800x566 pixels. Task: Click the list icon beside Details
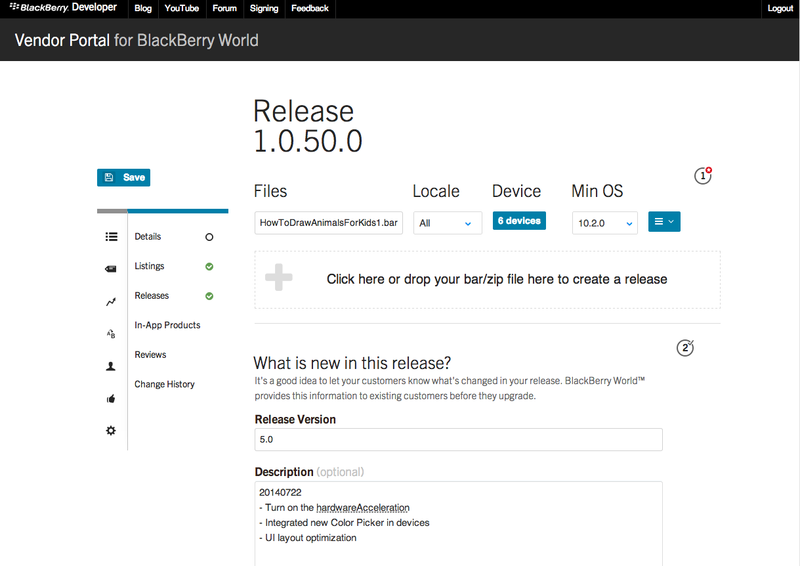tap(111, 237)
